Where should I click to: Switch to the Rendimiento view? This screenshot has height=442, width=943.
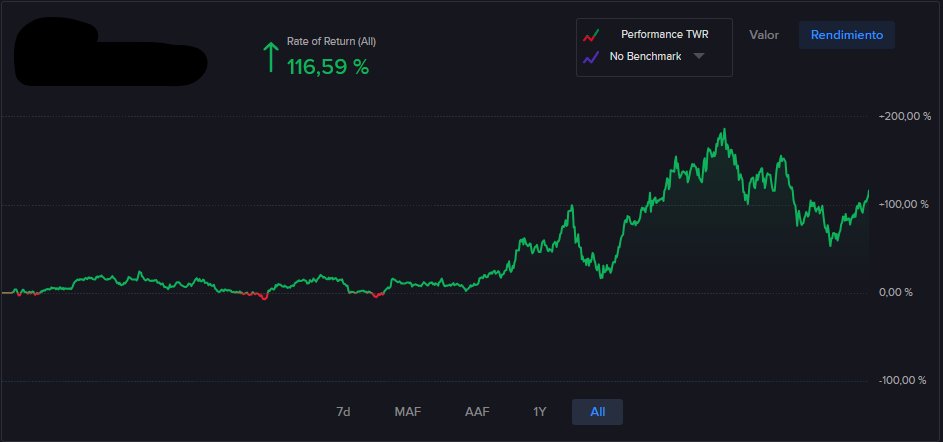[x=847, y=35]
